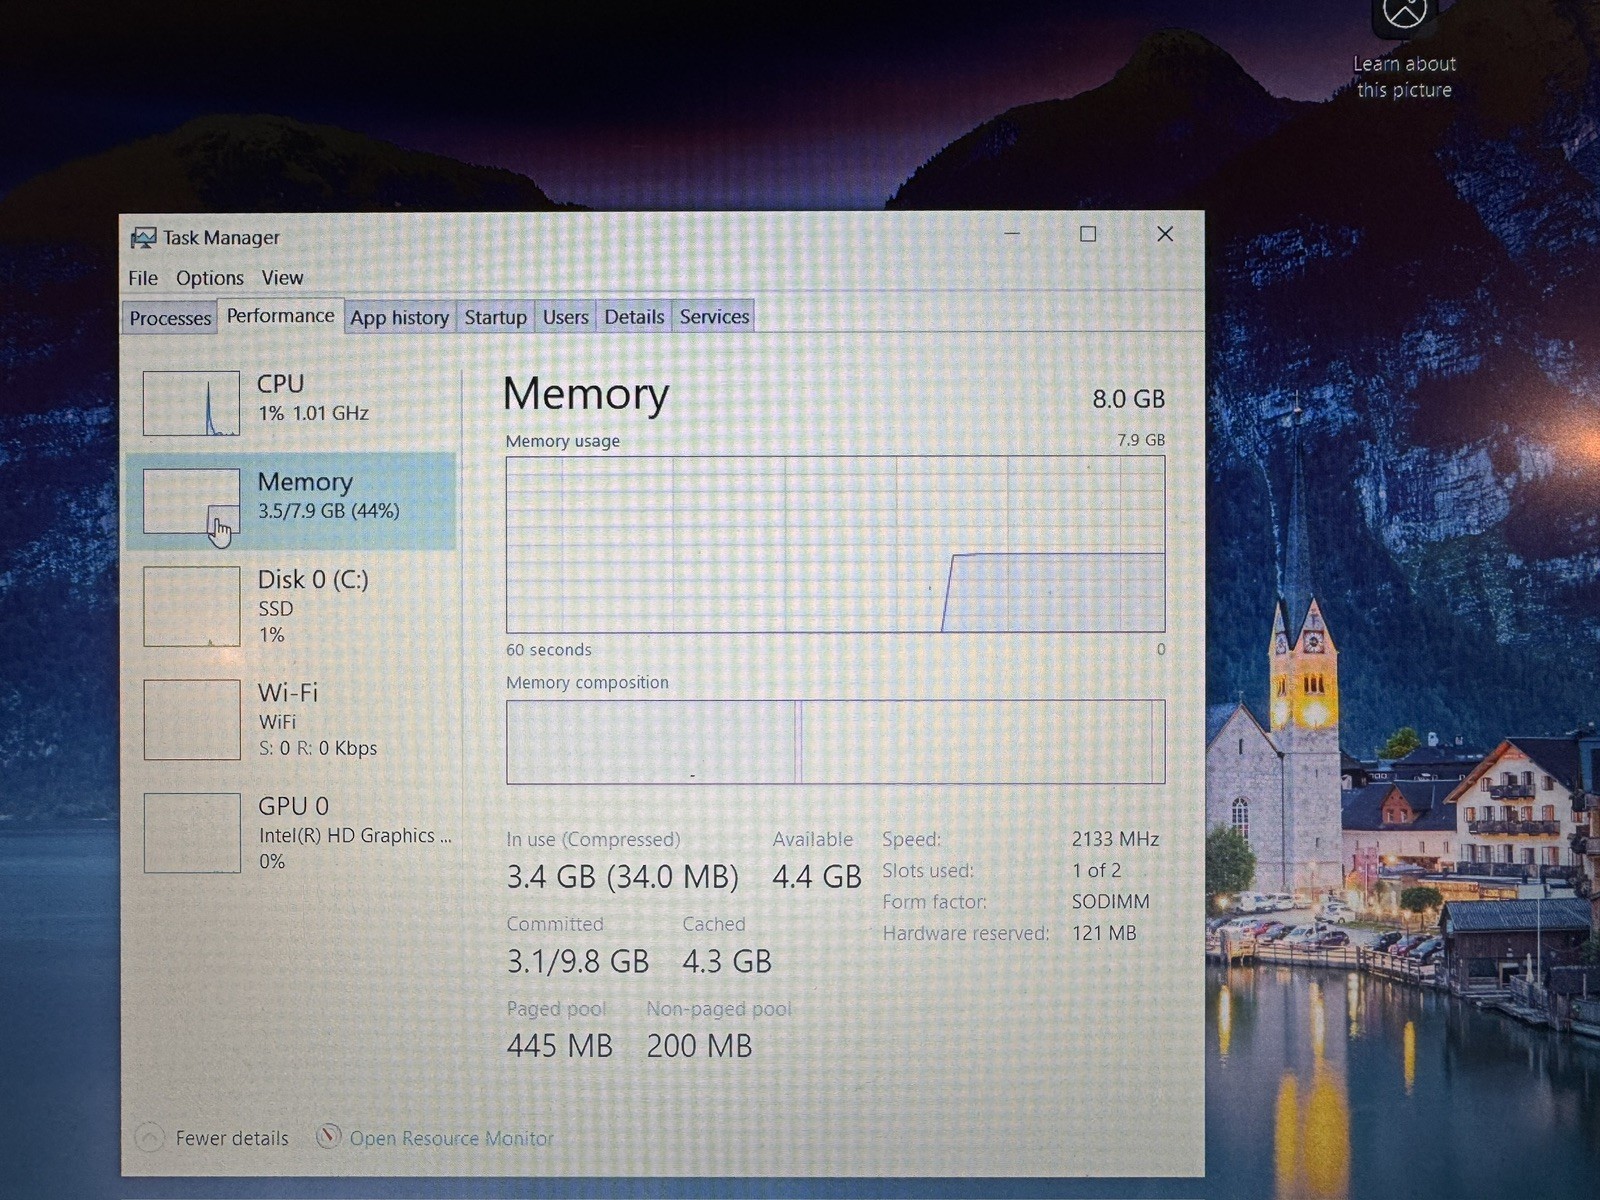Viewport: 1600px width, 1200px height.
Task: Click the Memory usage graph
Action: (x=835, y=544)
